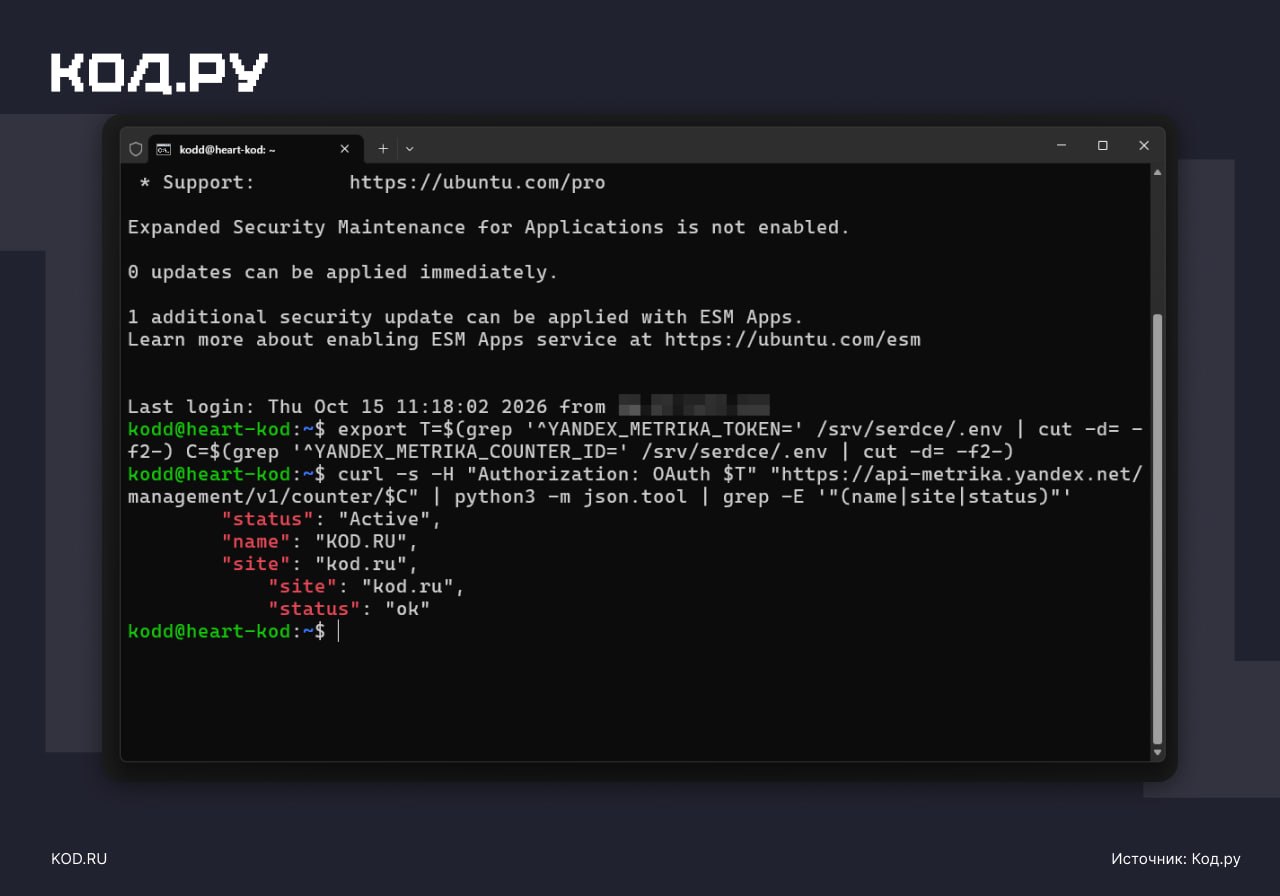Open the https://ubuntu.com/pro link

477,183
